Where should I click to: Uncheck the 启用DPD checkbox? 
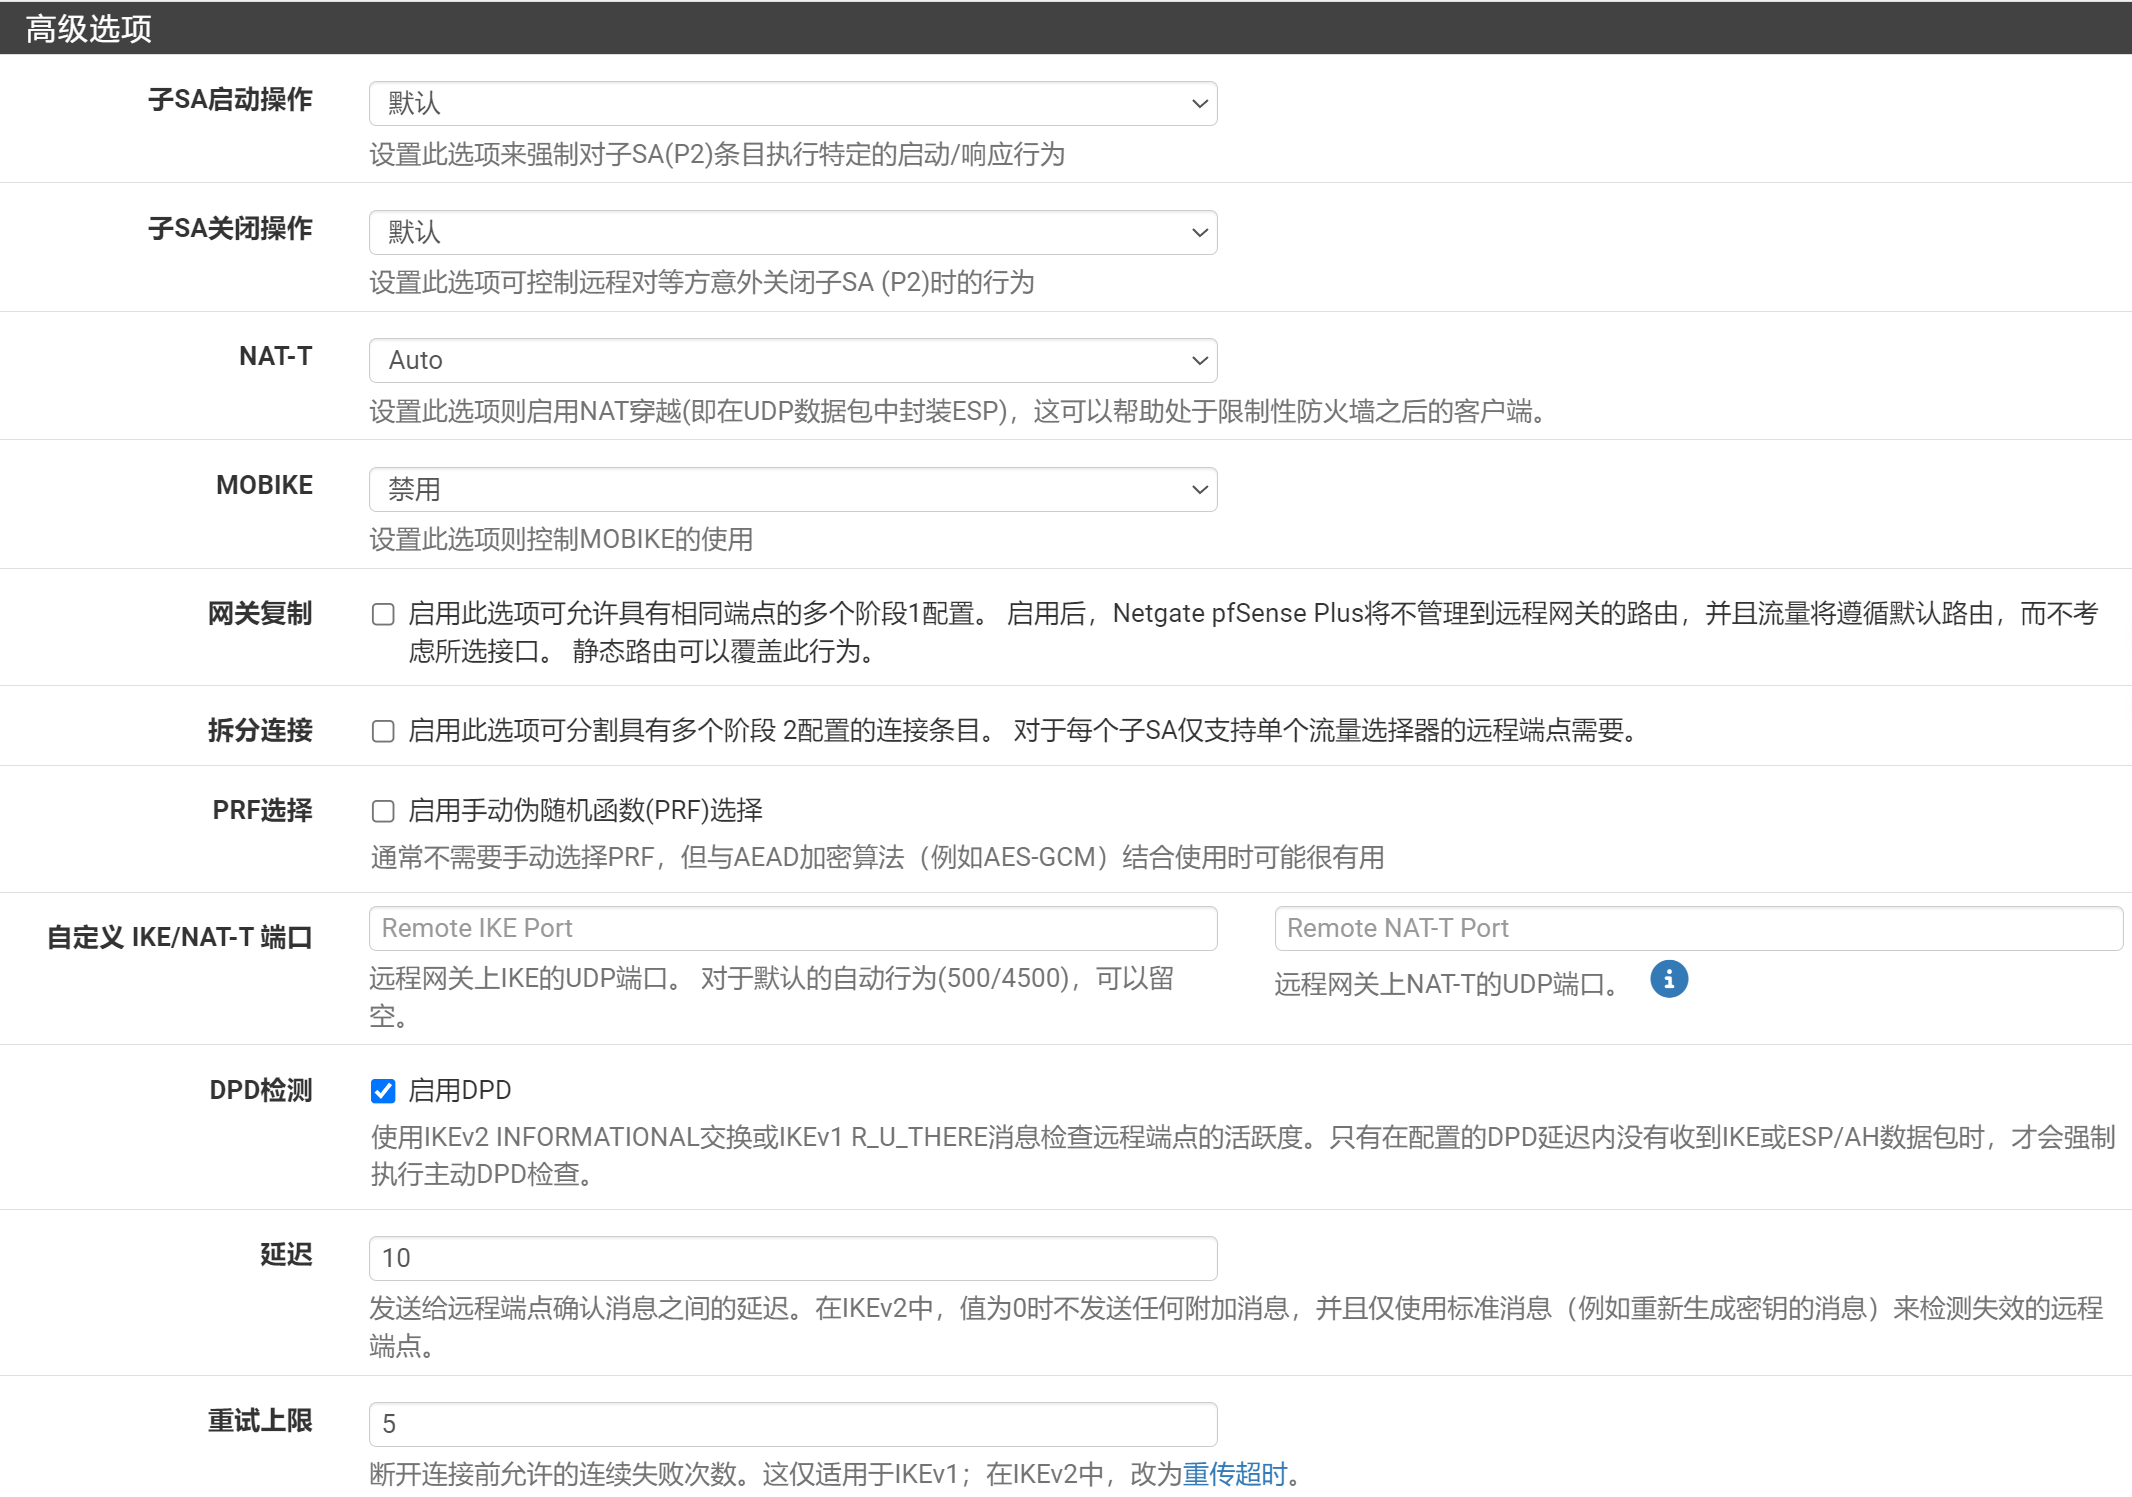383,1091
